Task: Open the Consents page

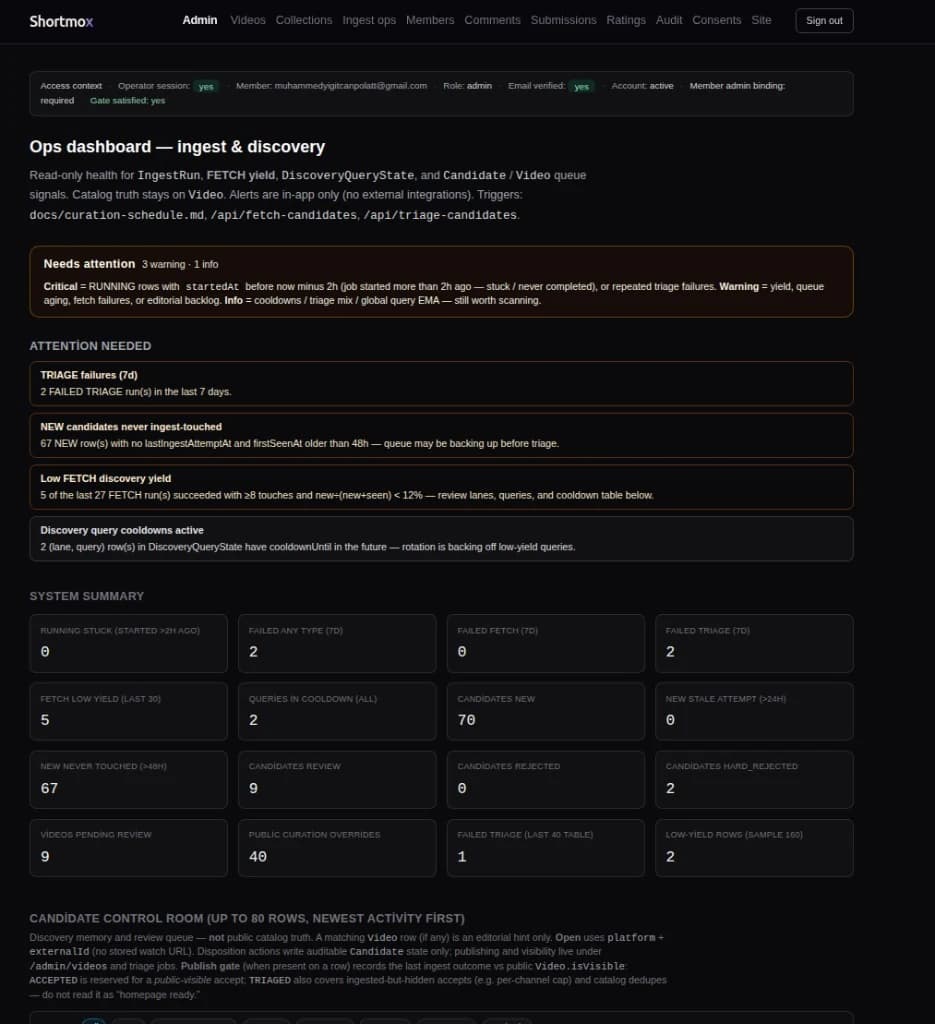Action: click(x=716, y=20)
